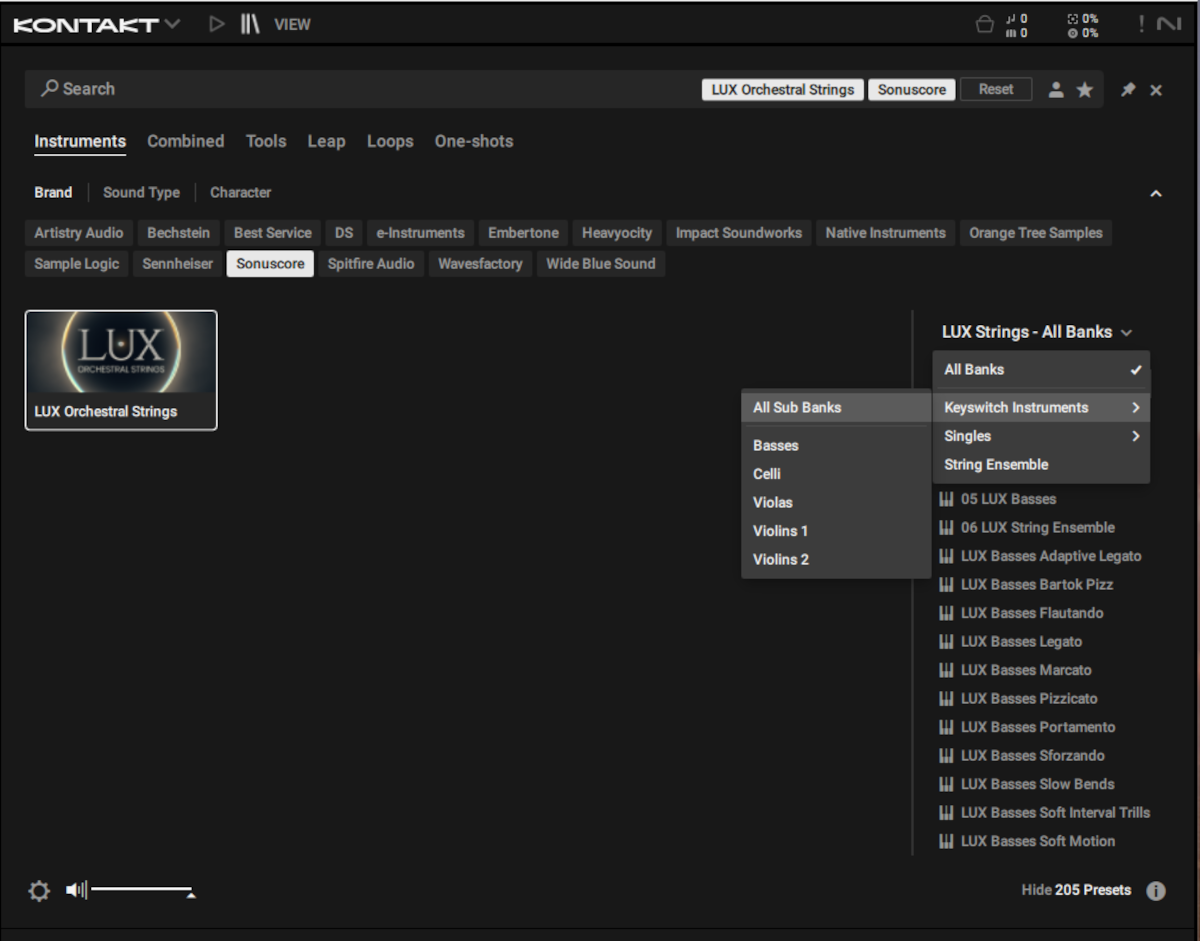This screenshot has width=1200, height=941.
Task: Filter favorites with star icon
Action: point(1084,90)
